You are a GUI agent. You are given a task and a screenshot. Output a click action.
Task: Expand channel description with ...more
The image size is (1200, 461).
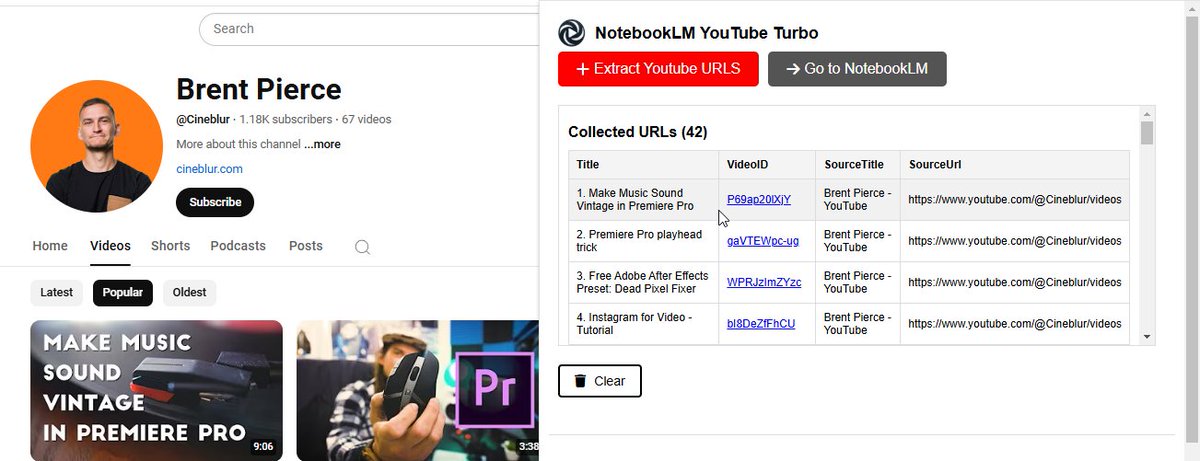coord(322,144)
